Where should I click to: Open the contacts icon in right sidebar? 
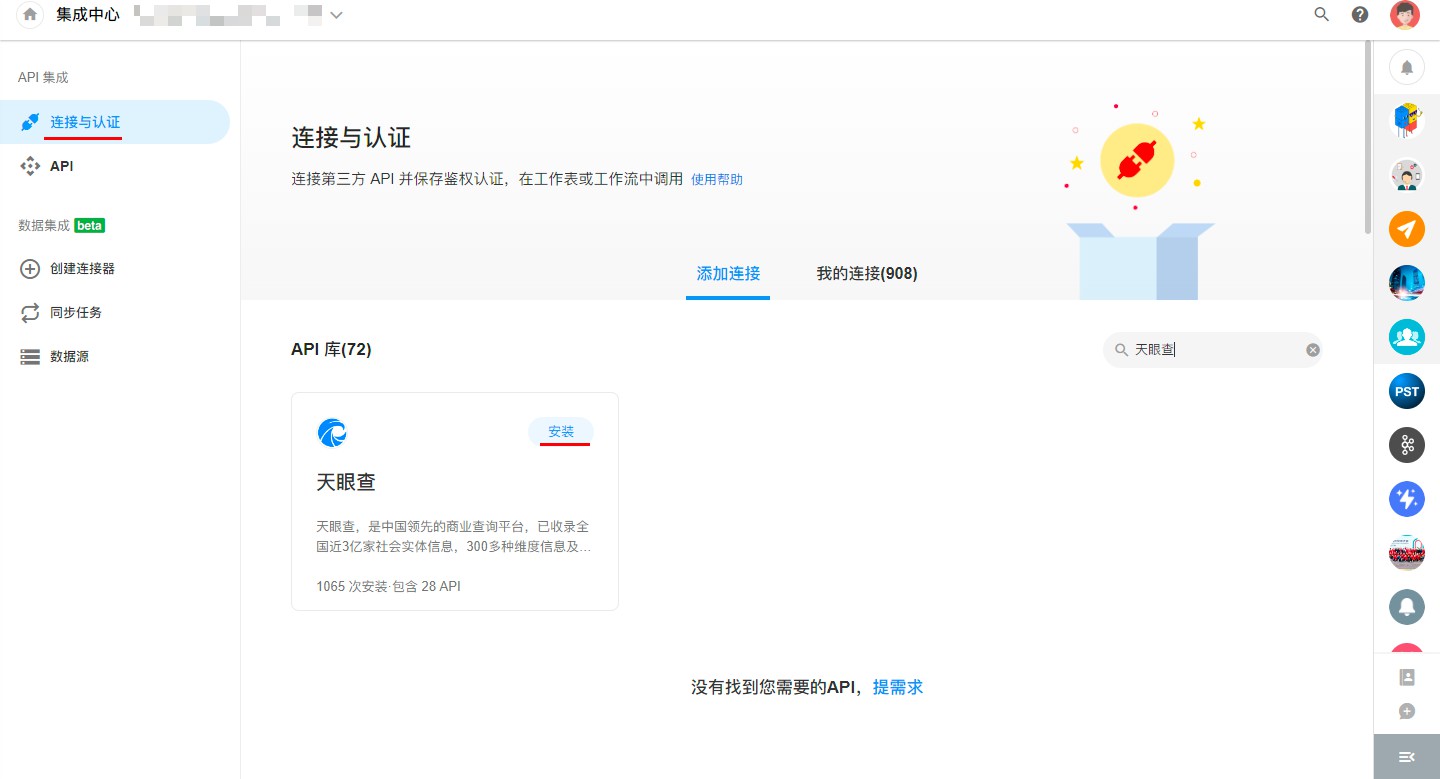click(x=1407, y=677)
